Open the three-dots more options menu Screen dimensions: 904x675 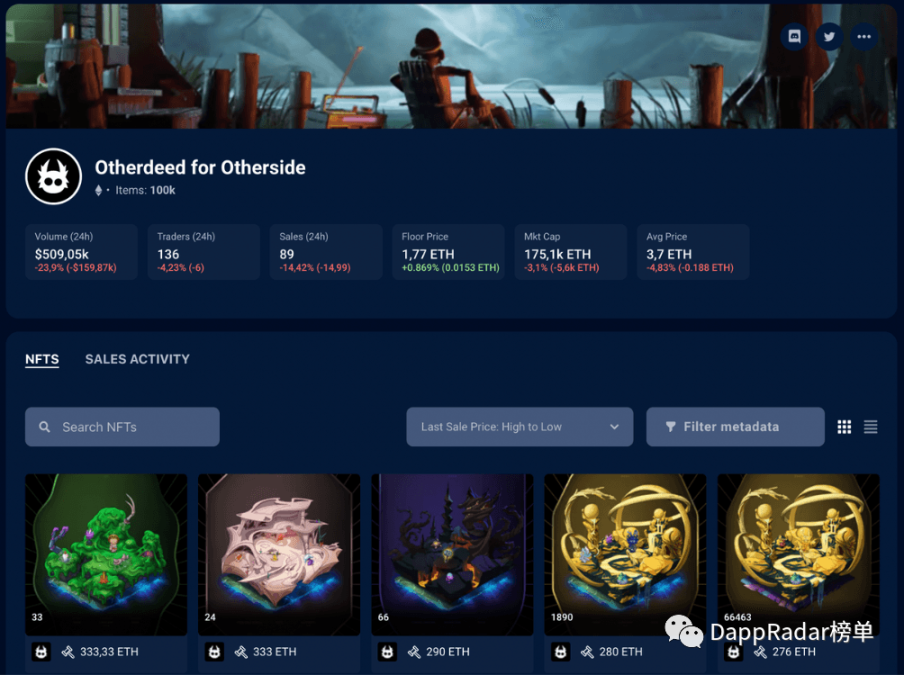(864, 36)
